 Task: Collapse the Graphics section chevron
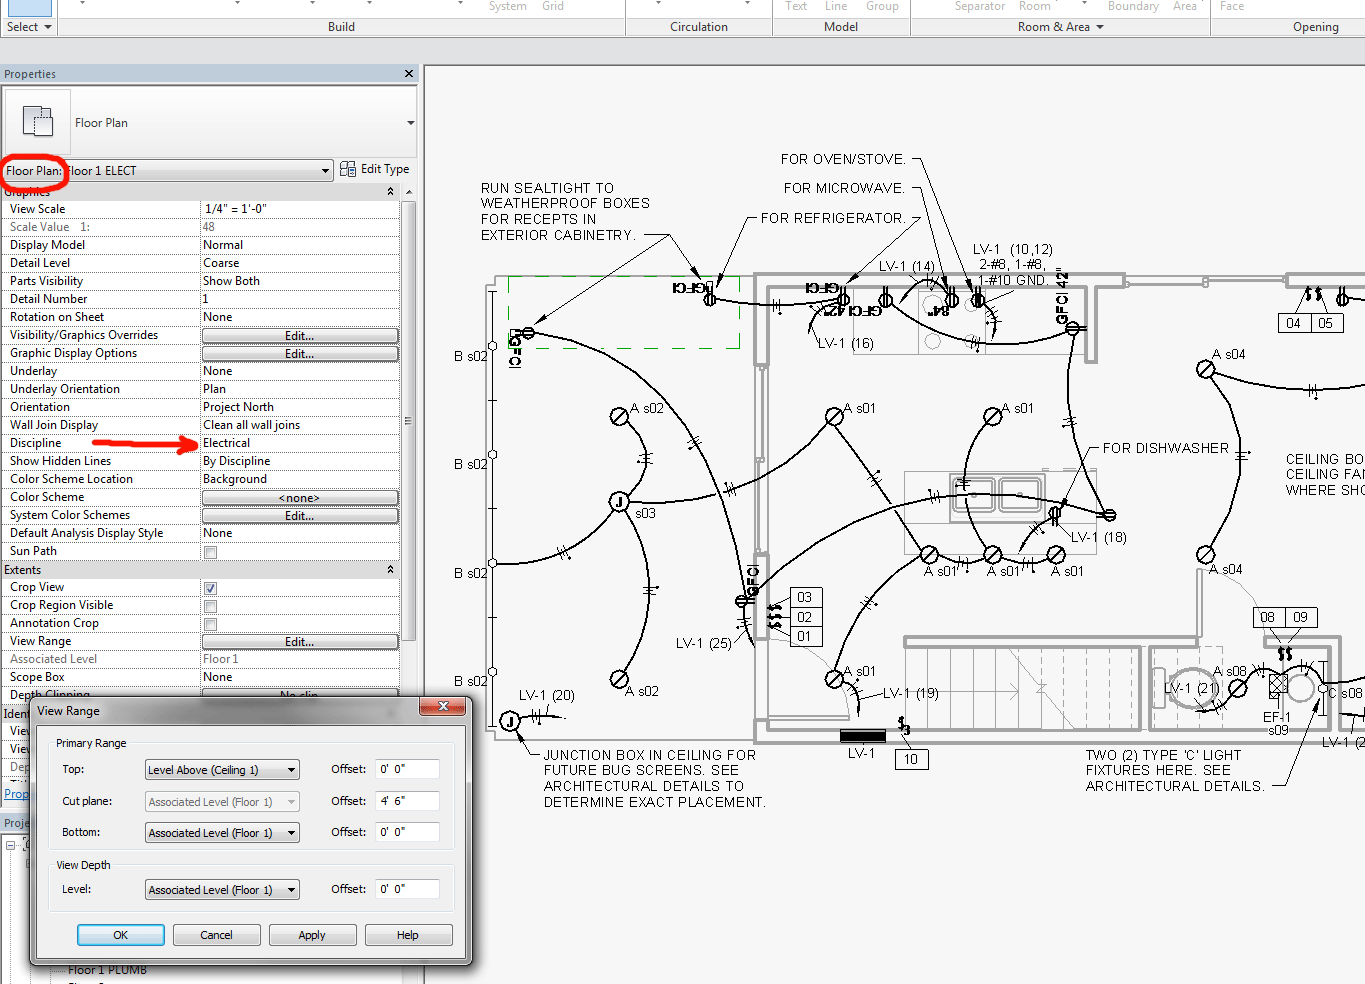390,191
